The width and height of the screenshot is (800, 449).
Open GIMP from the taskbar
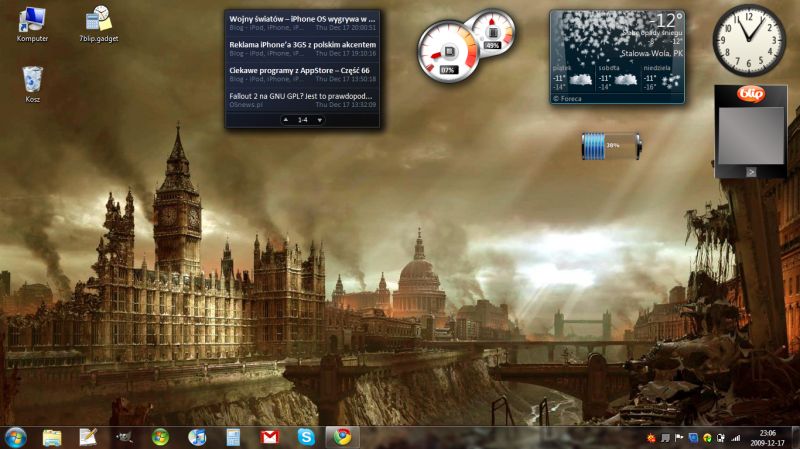(x=124, y=437)
